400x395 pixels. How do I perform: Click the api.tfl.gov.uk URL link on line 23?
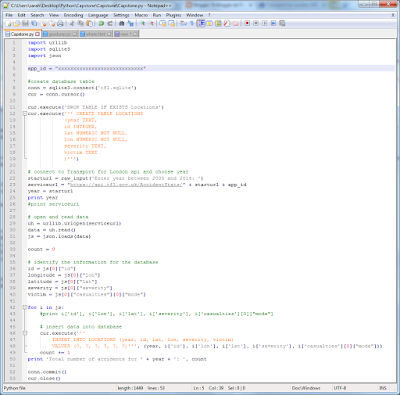point(126,185)
